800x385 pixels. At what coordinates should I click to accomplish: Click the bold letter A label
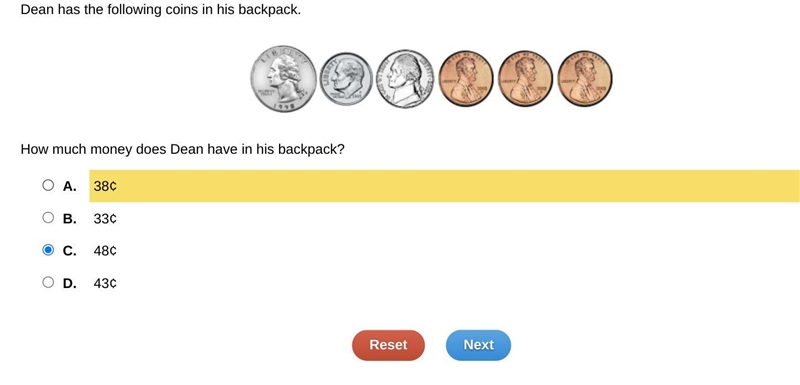pyautogui.click(x=69, y=187)
